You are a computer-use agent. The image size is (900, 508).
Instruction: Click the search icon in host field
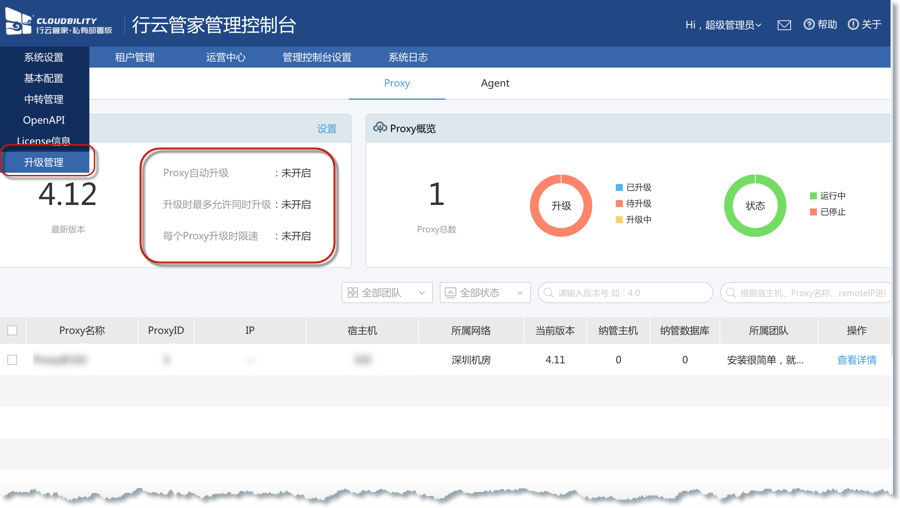click(x=730, y=293)
